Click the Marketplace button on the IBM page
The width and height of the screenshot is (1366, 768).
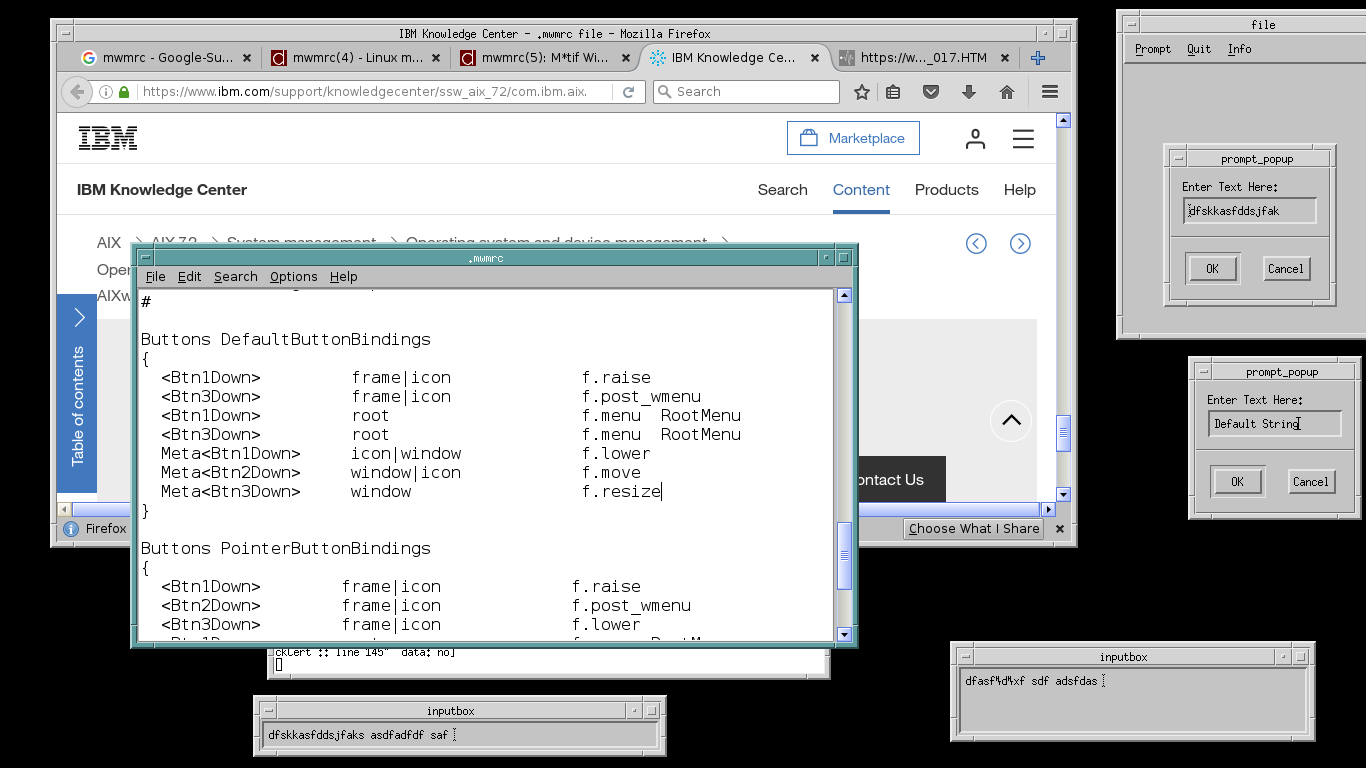tap(853, 138)
